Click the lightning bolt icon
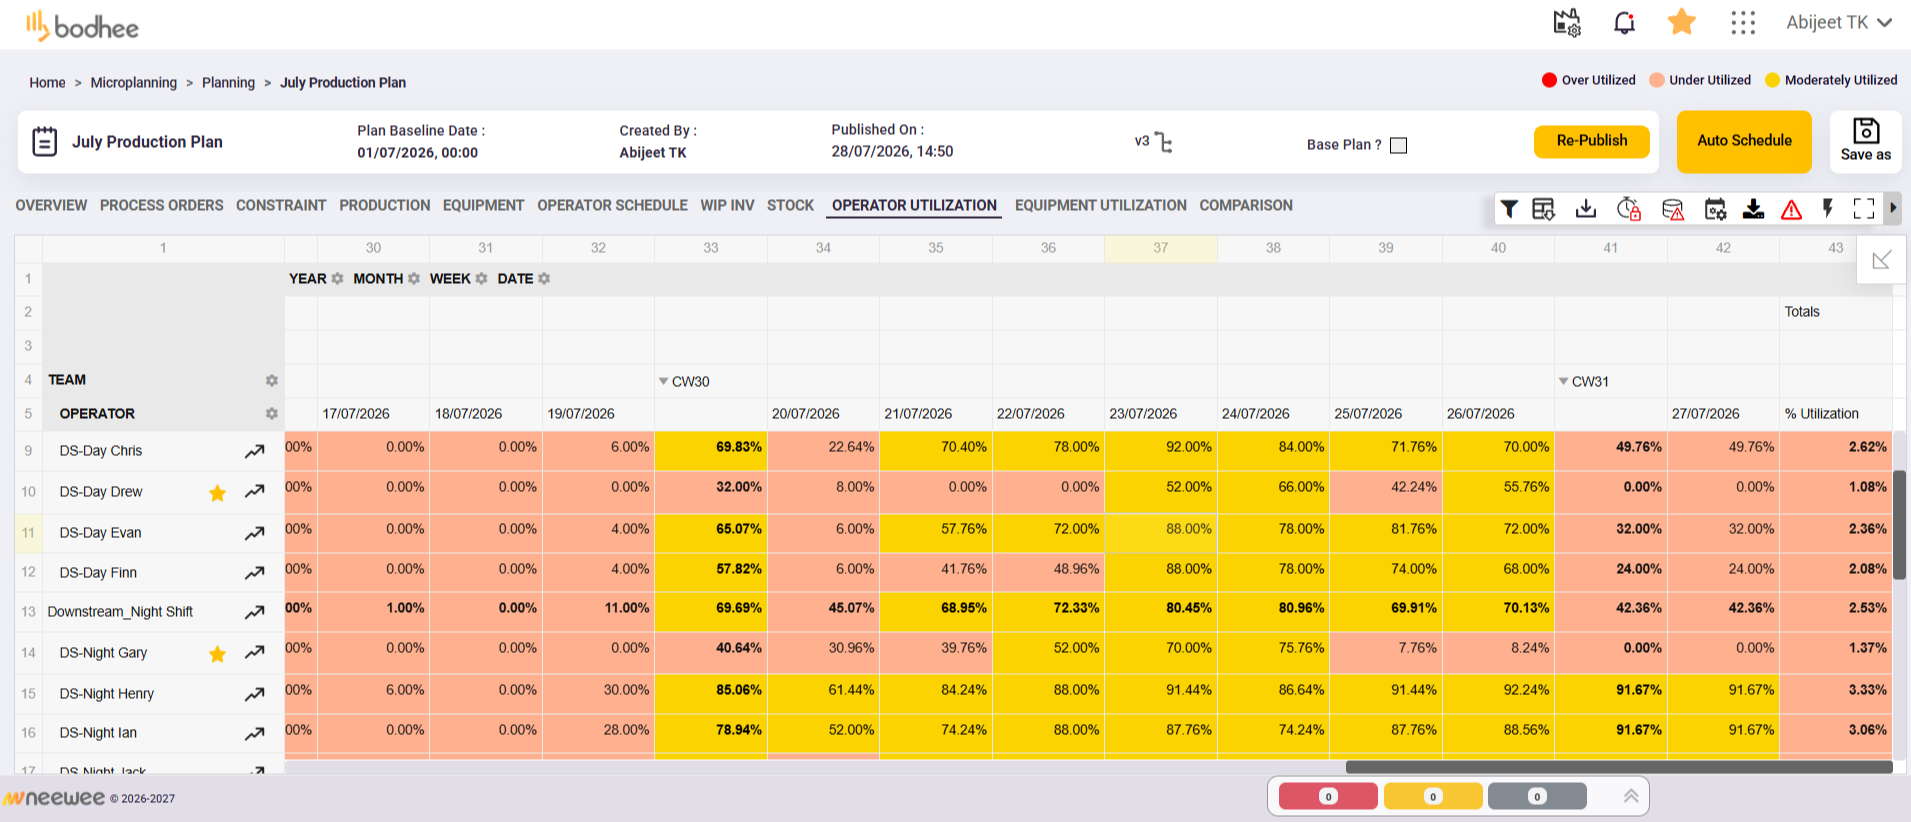This screenshot has width=1911, height=822. click(1828, 208)
